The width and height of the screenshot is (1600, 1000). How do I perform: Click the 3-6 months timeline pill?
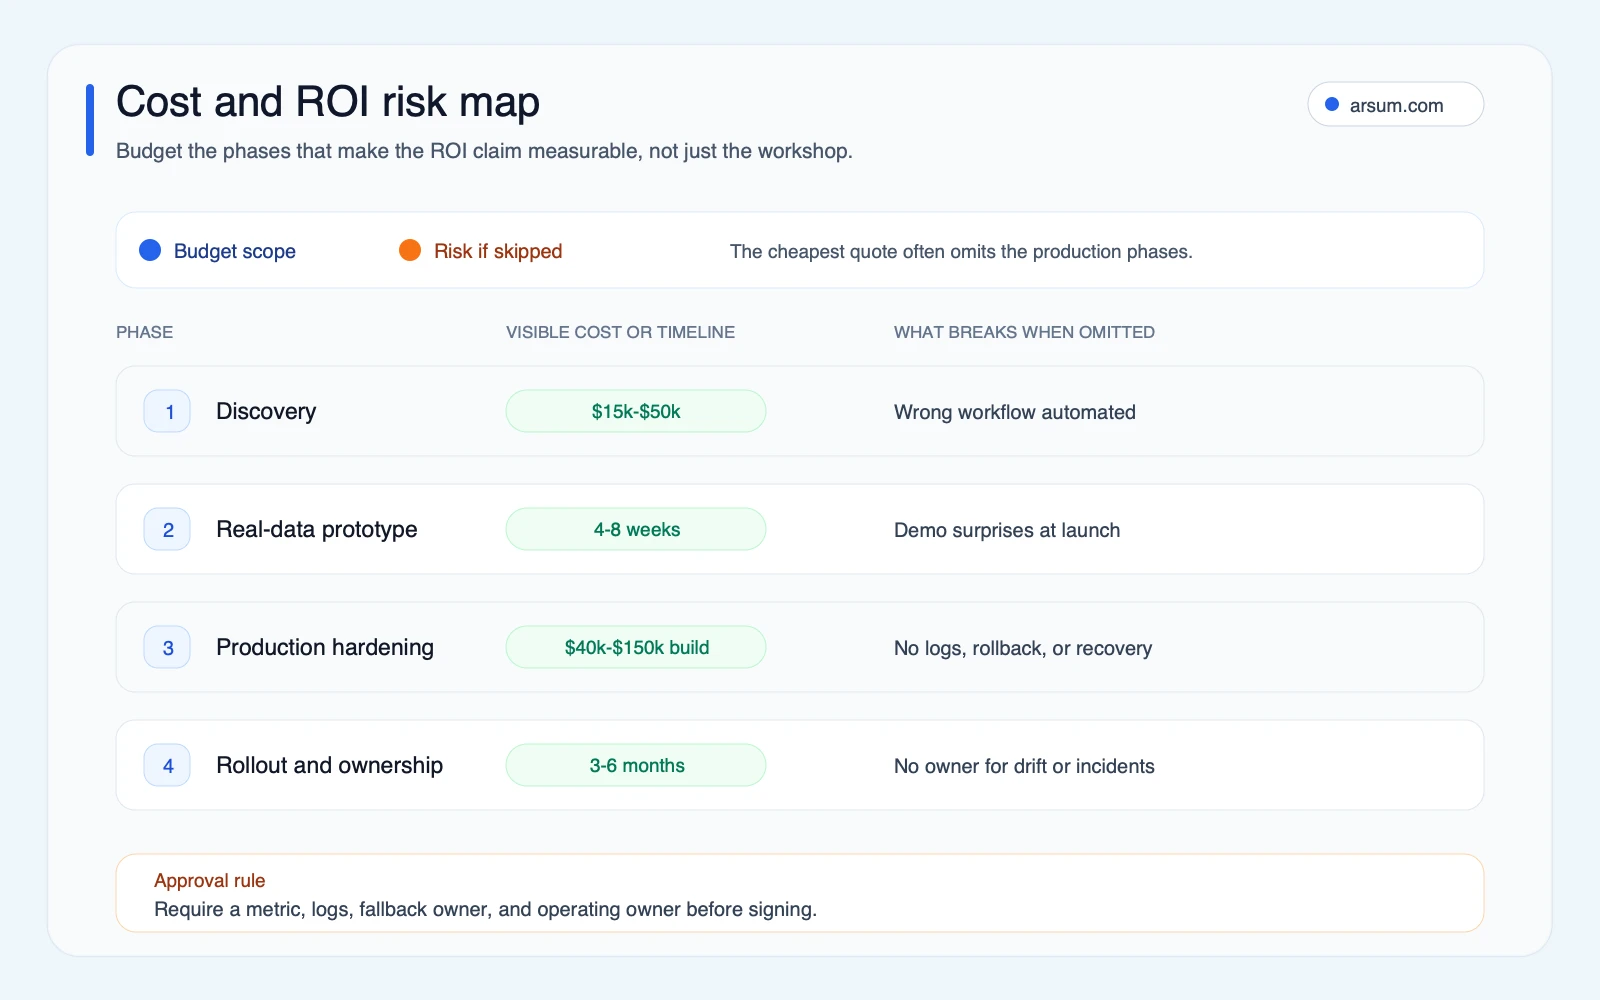pyautogui.click(x=636, y=765)
